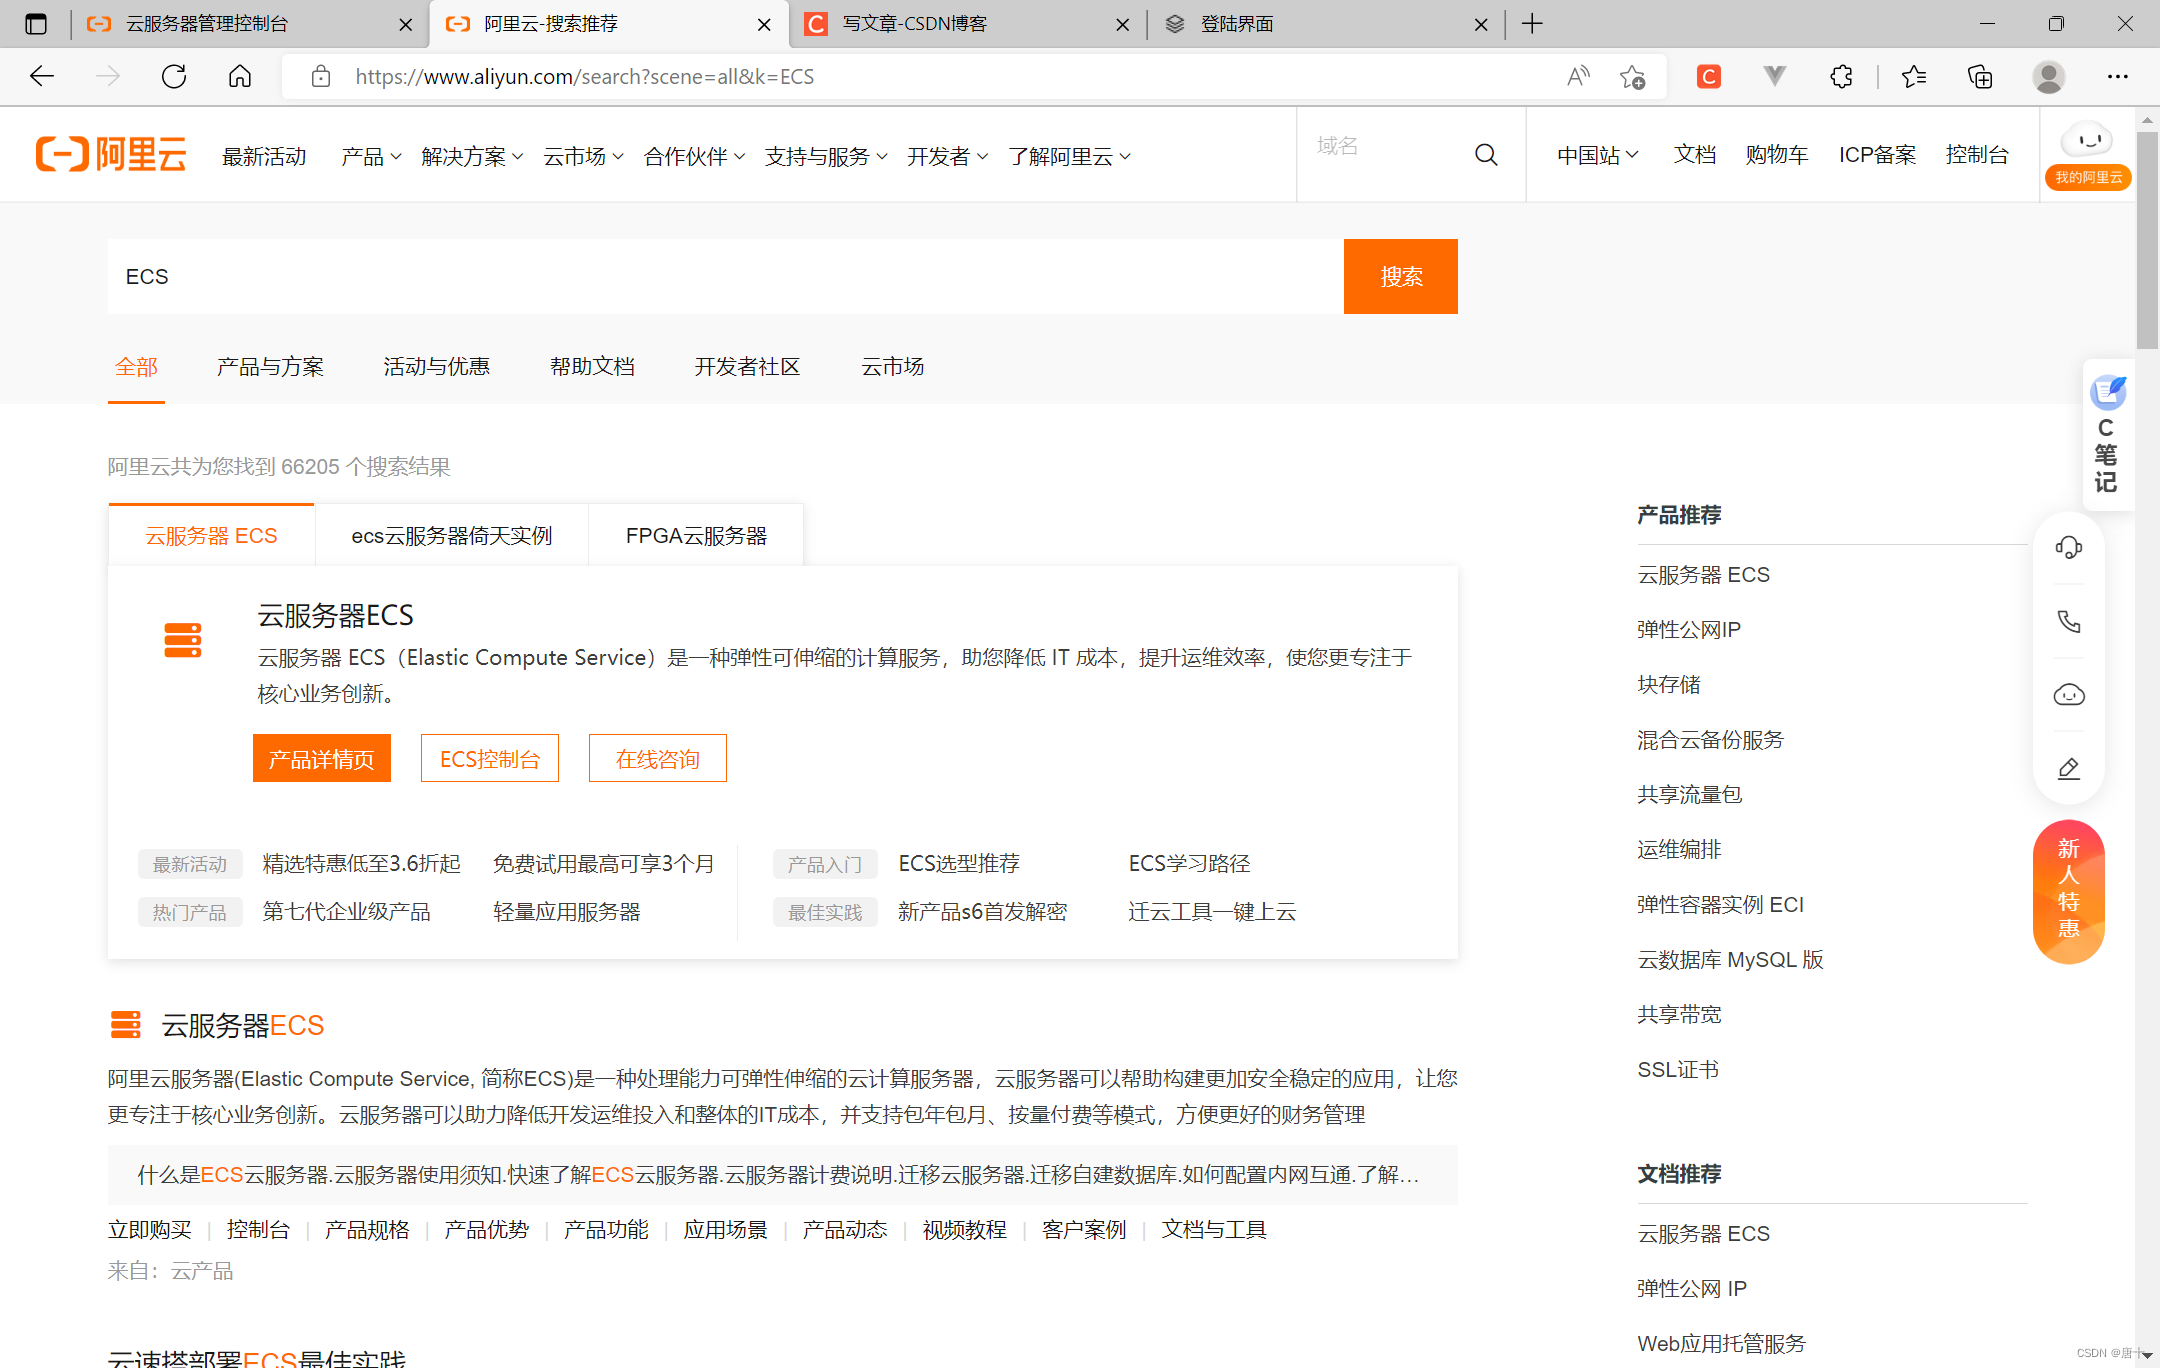Viewport: 2160px width, 1368px height.
Task: Click the page vertical scrollbar thumb
Action: [x=2147, y=240]
